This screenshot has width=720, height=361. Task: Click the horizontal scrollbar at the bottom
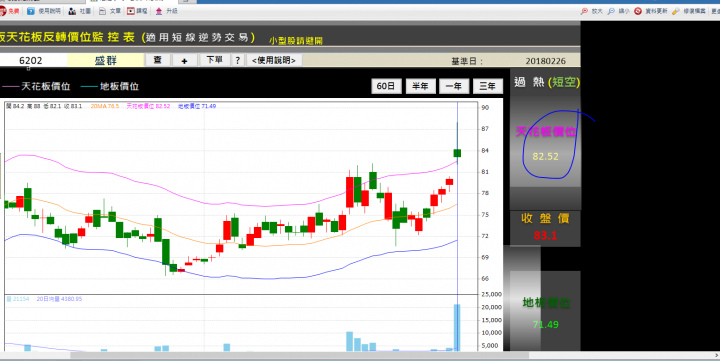299,355
